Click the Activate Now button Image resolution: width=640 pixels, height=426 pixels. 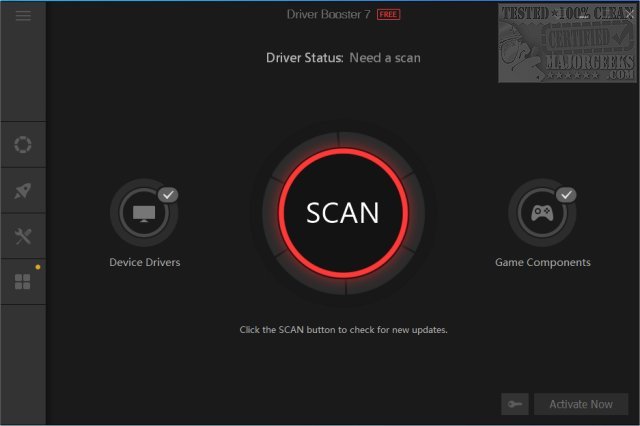click(x=581, y=404)
